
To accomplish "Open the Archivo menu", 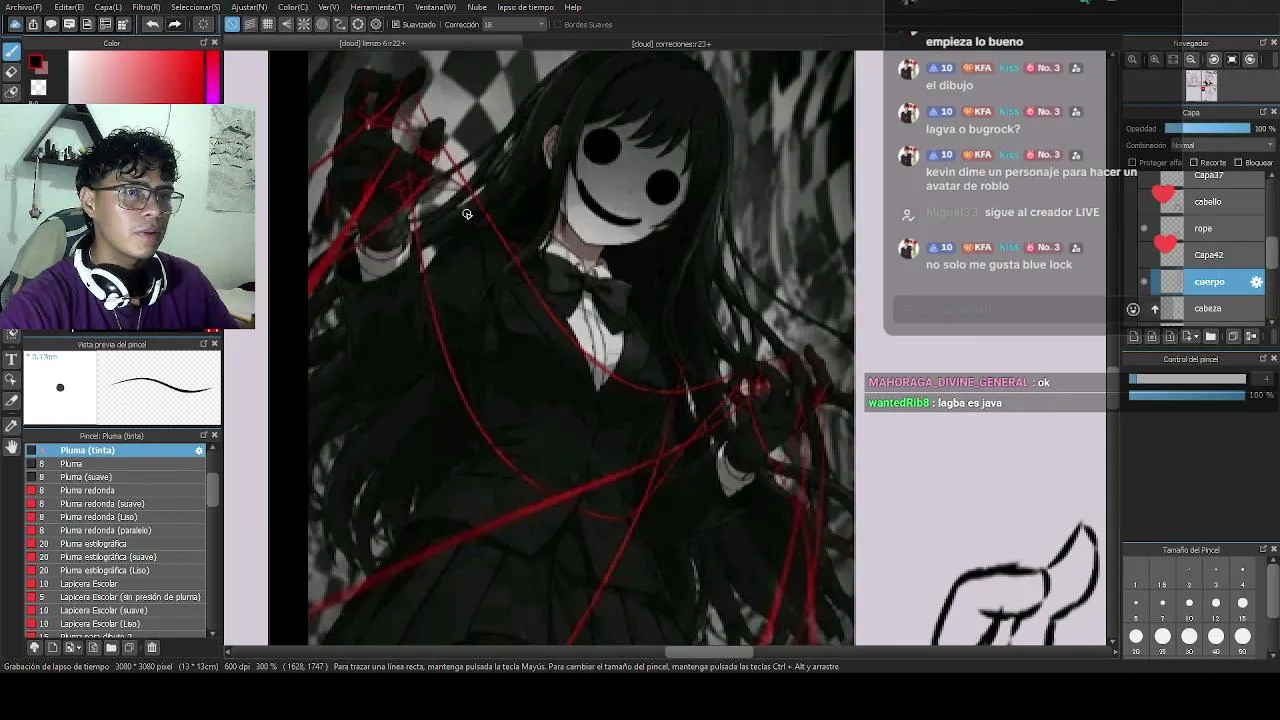I will [24, 7].
